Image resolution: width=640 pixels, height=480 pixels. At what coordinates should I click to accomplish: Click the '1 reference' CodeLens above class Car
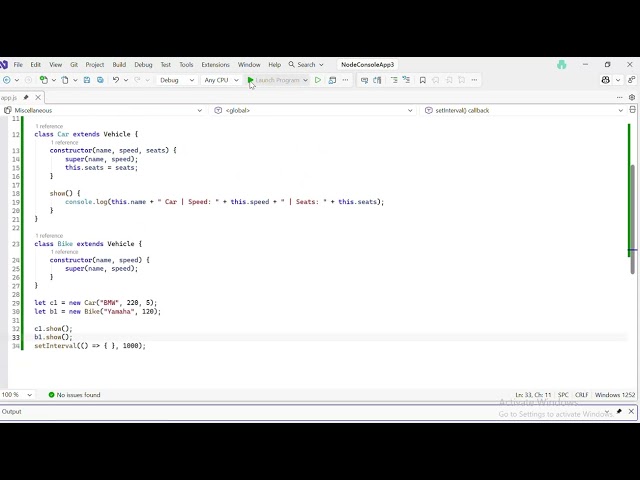(49, 126)
